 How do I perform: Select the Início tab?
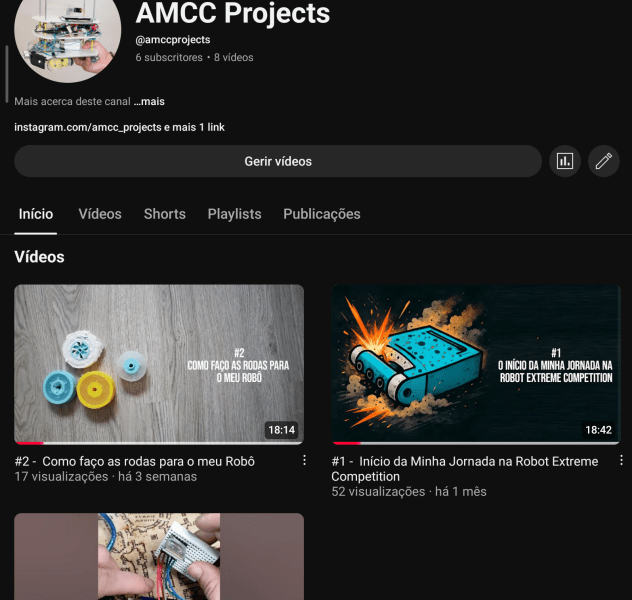[x=35, y=214]
